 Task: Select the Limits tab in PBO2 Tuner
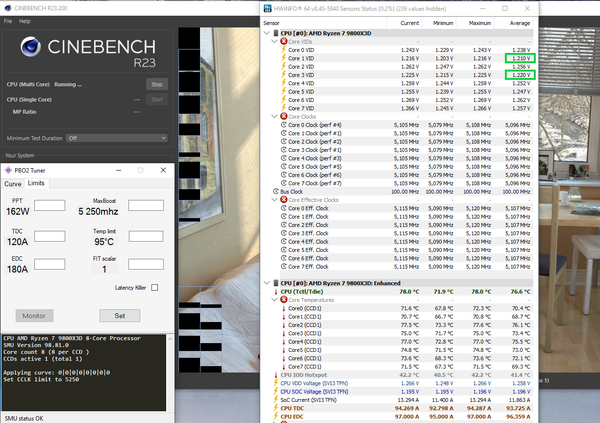[36, 183]
